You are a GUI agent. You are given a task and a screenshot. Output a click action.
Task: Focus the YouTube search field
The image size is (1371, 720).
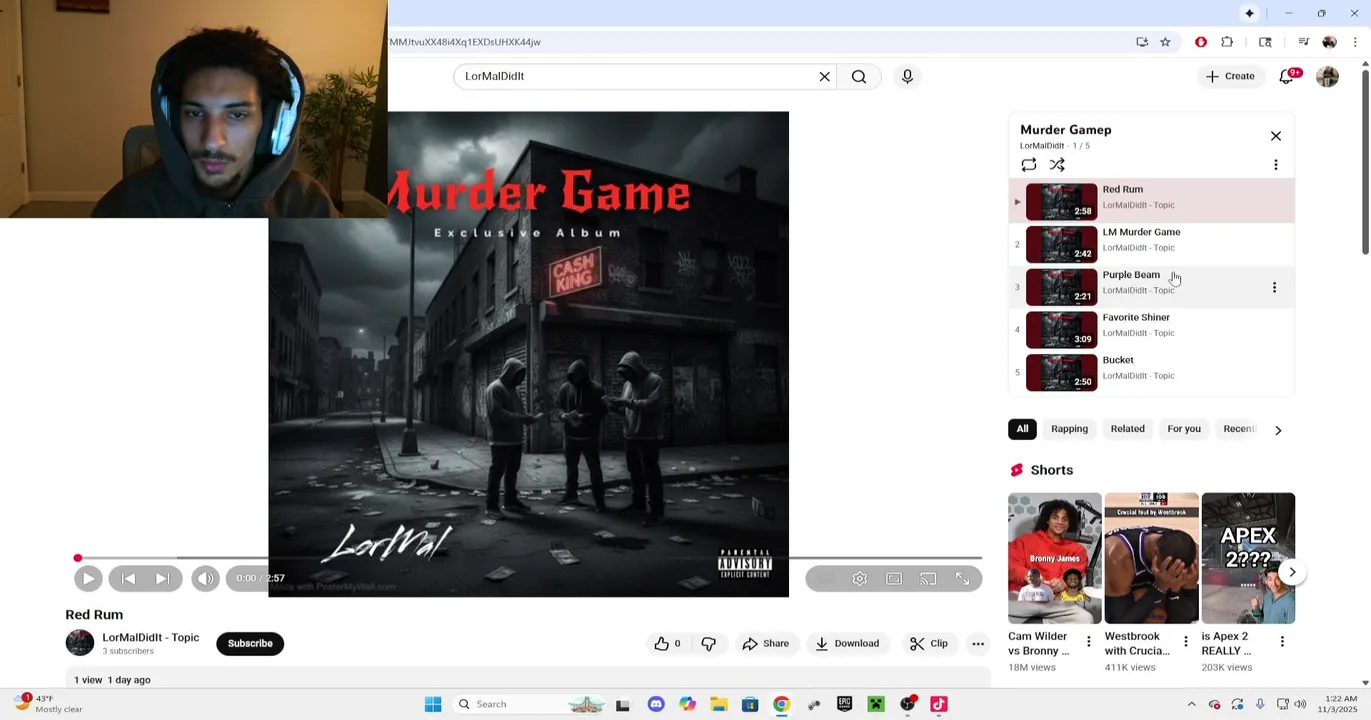(636, 77)
